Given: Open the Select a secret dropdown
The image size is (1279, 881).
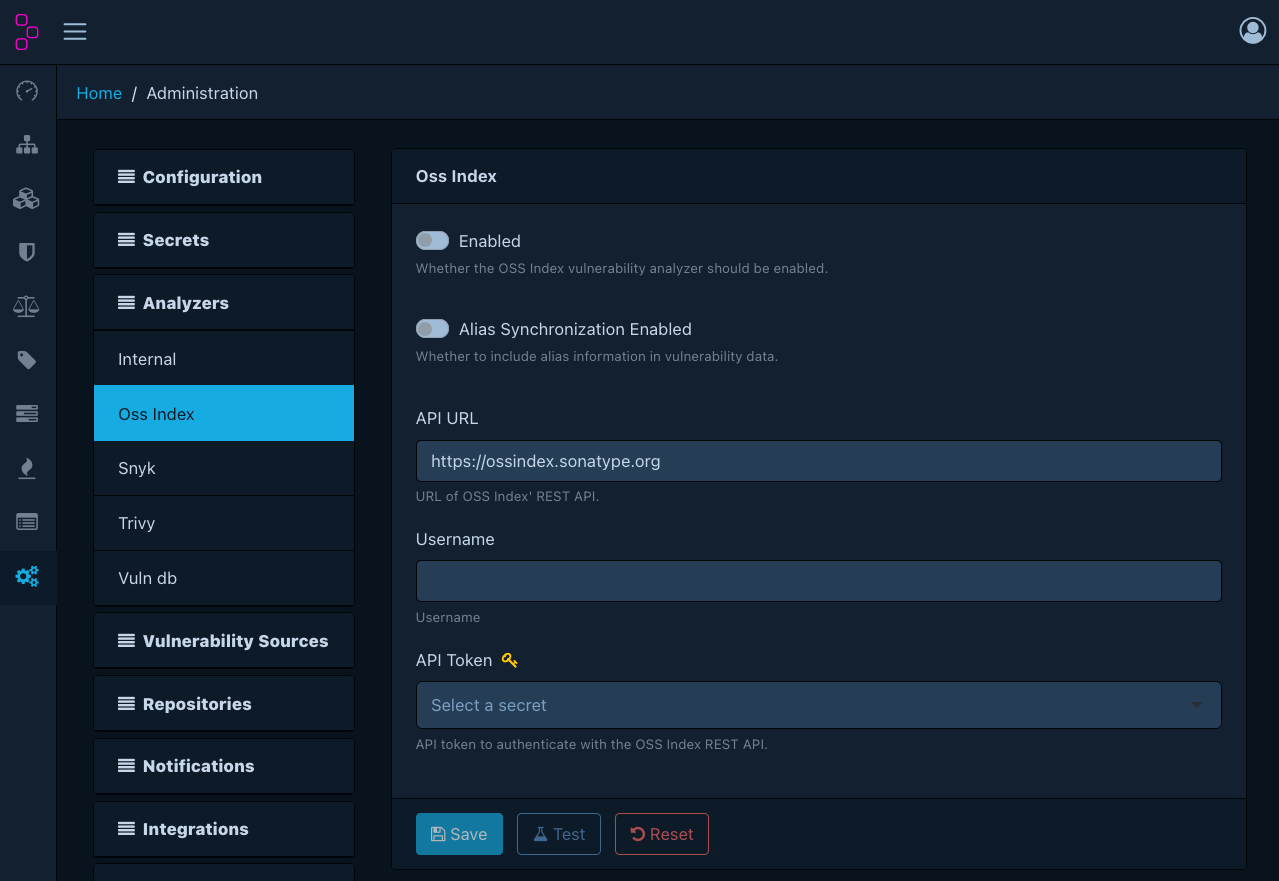Looking at the screenshot, I should tap(818, 705).
